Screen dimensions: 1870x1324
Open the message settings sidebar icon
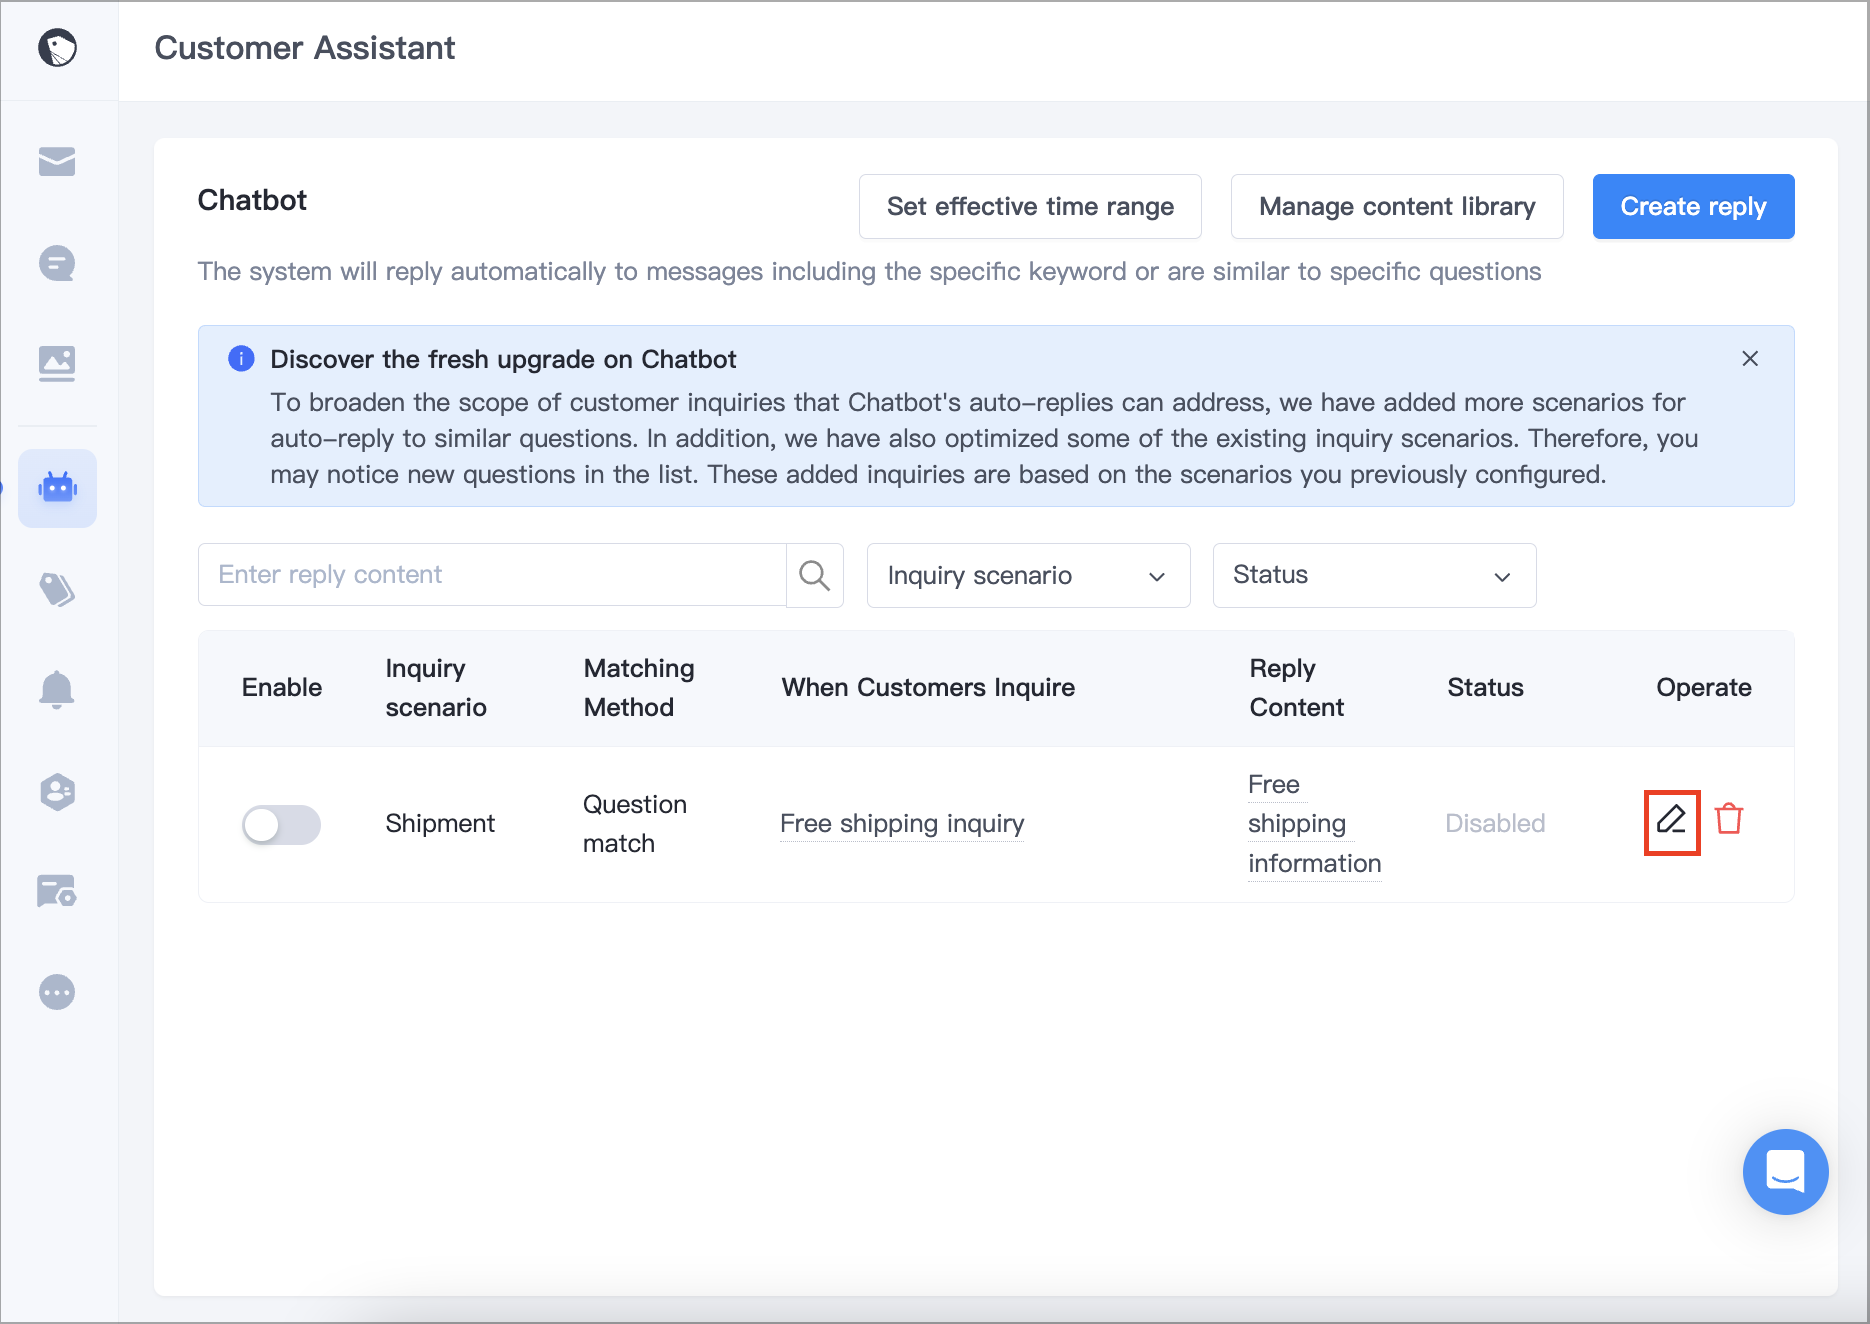pos(57,890)
